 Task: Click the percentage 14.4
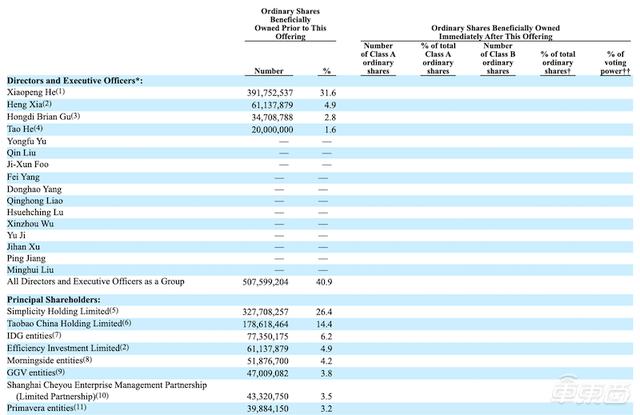tap(324, 324)
